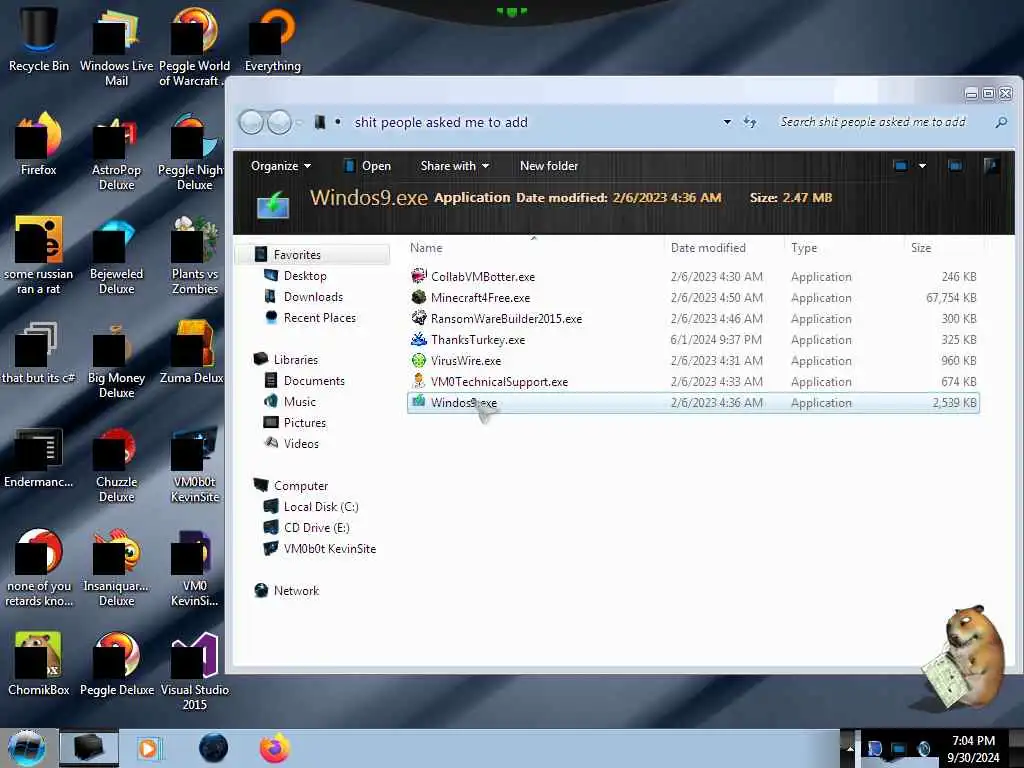Open the Organize dropdown menu
The height and width of the screenshot is (768, 1024).
click(x=281, y=166)
